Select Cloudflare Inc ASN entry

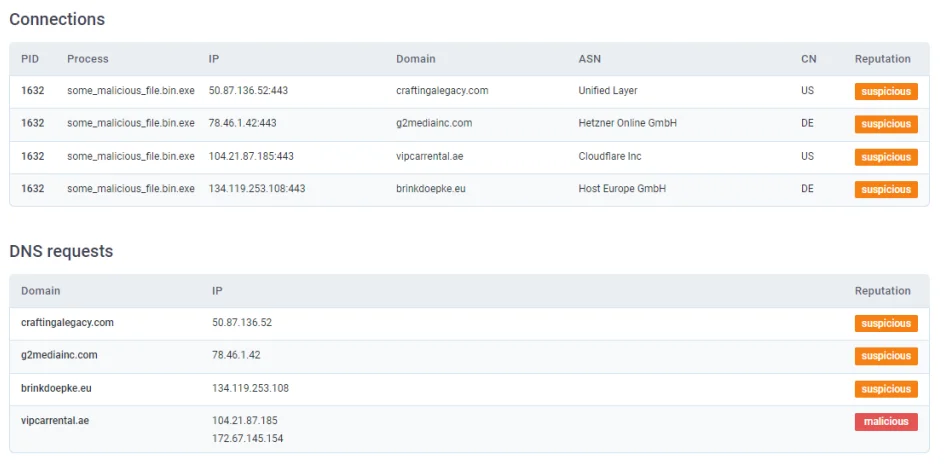coord(610,156)
